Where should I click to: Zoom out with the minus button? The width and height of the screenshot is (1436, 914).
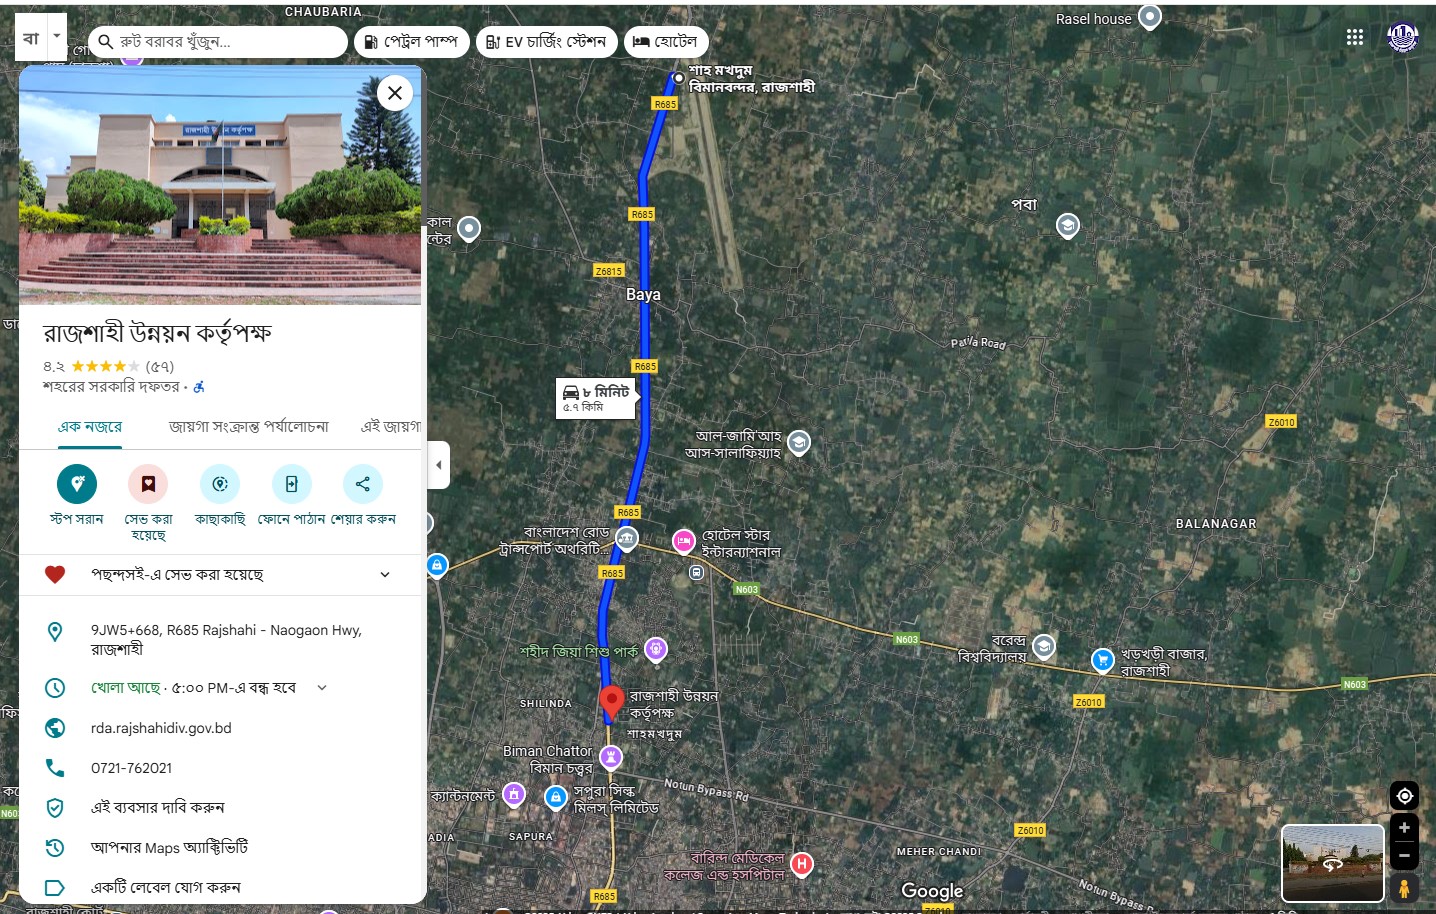[x=1404, y=856]
